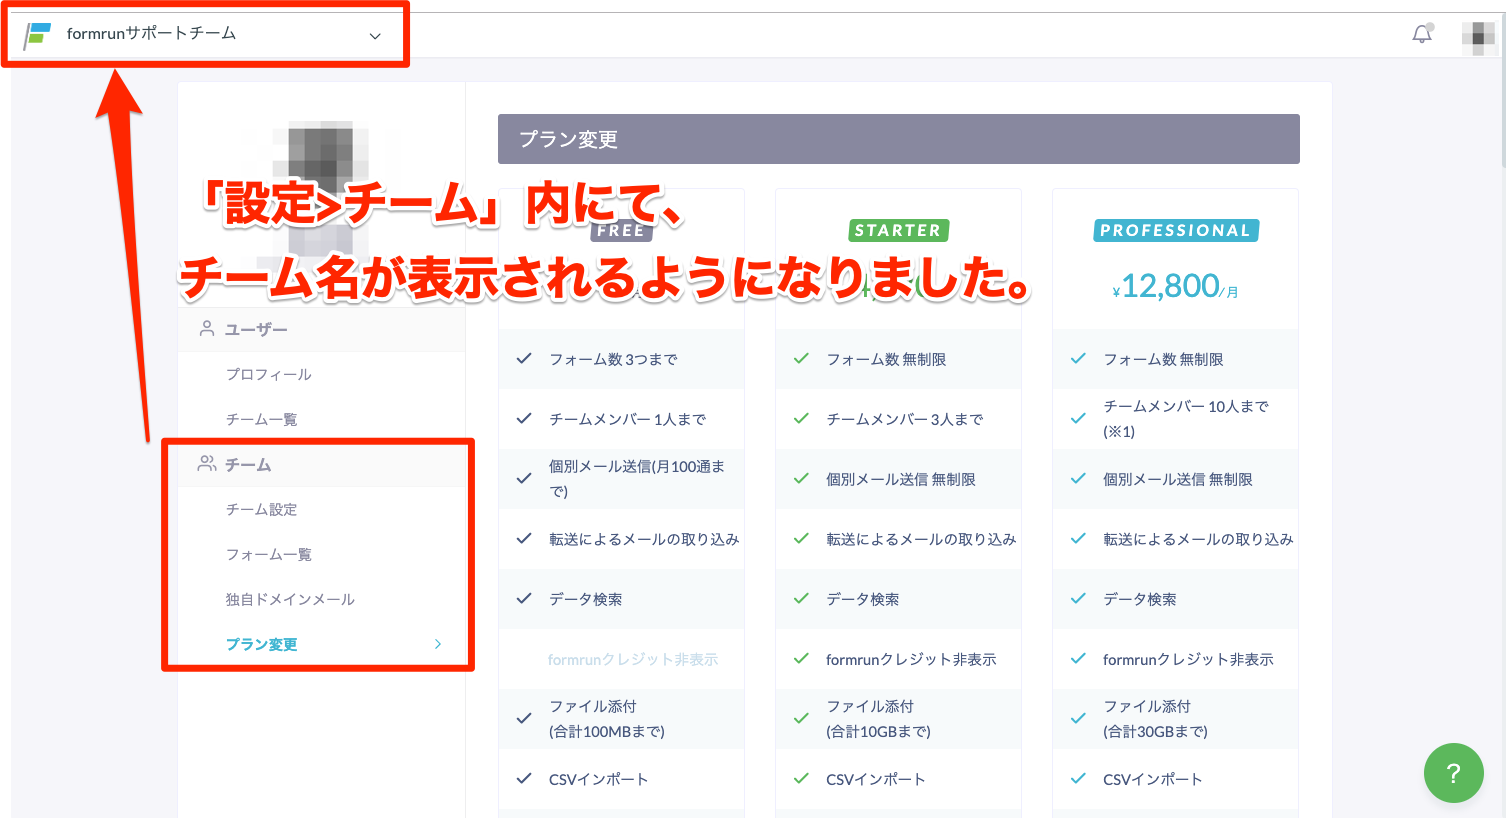Click the large profile picture in sidebar
The height and width of the screenshot is (818, 1506).
click(x=320, y=160)
